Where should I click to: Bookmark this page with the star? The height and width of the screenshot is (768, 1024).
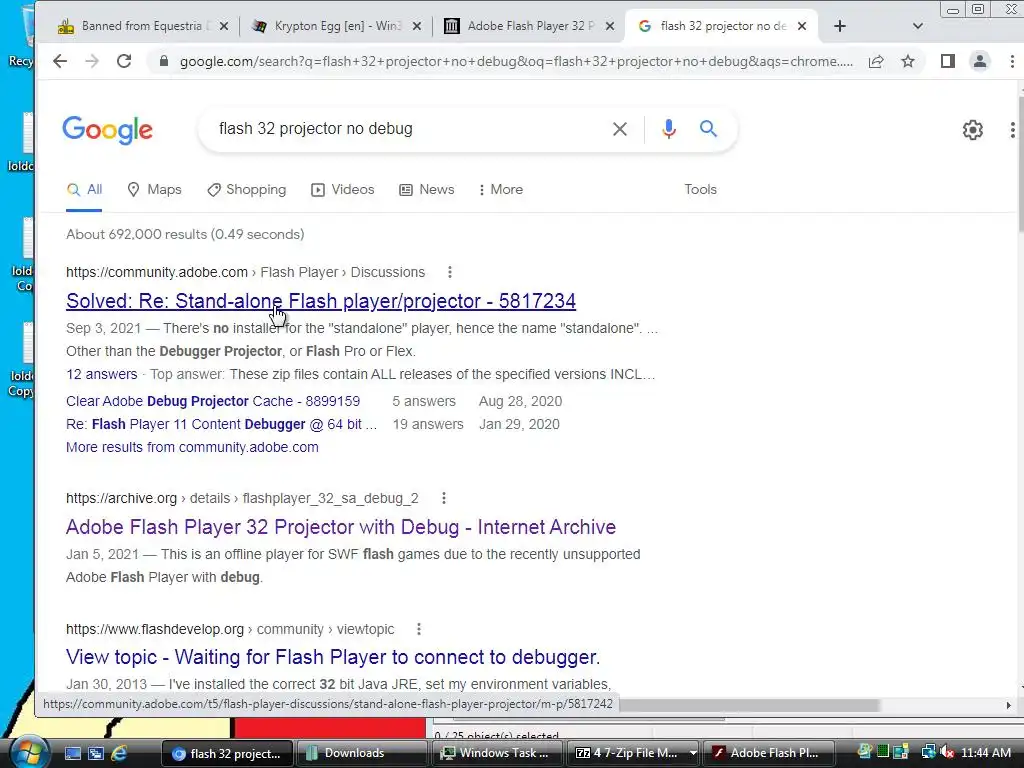click(x=908, y=61)
